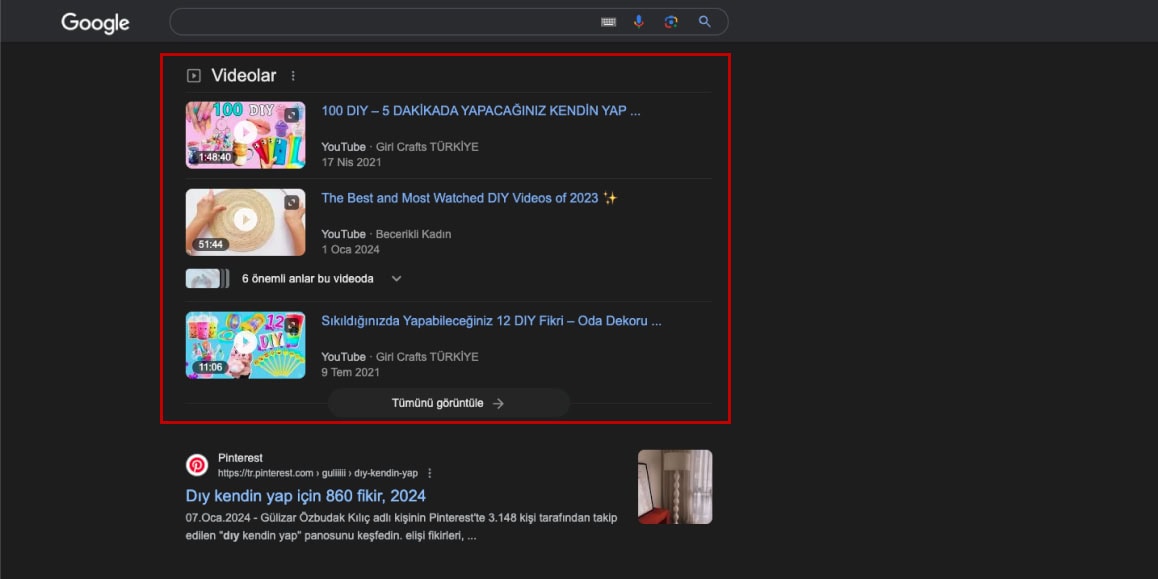Click the Pinterest result image thumbnail
Screen dimensions: 1158x579
675,487
